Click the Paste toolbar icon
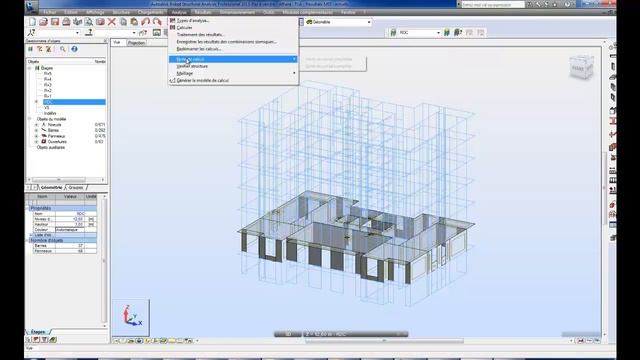Screen dimensions: 640x360 [x=134, y=22]
